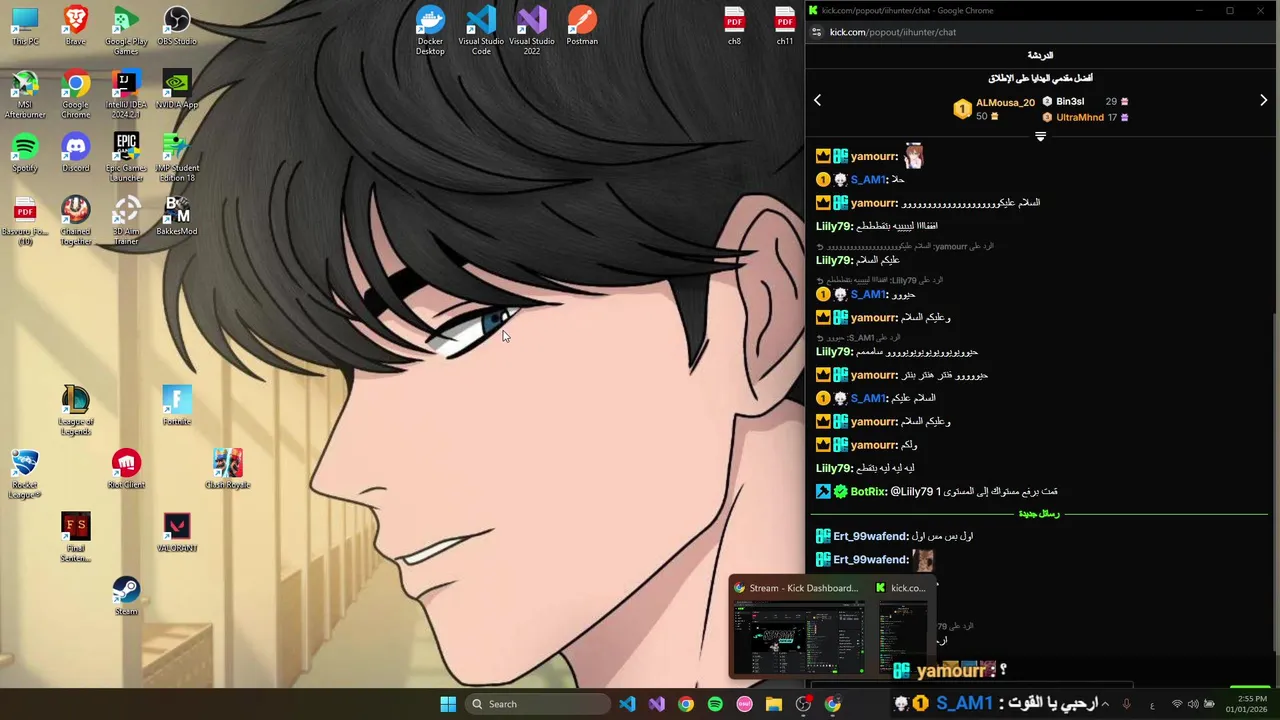Open Spotify from the taskbar
1280x720 pixels.
click(x=715, y=704)
